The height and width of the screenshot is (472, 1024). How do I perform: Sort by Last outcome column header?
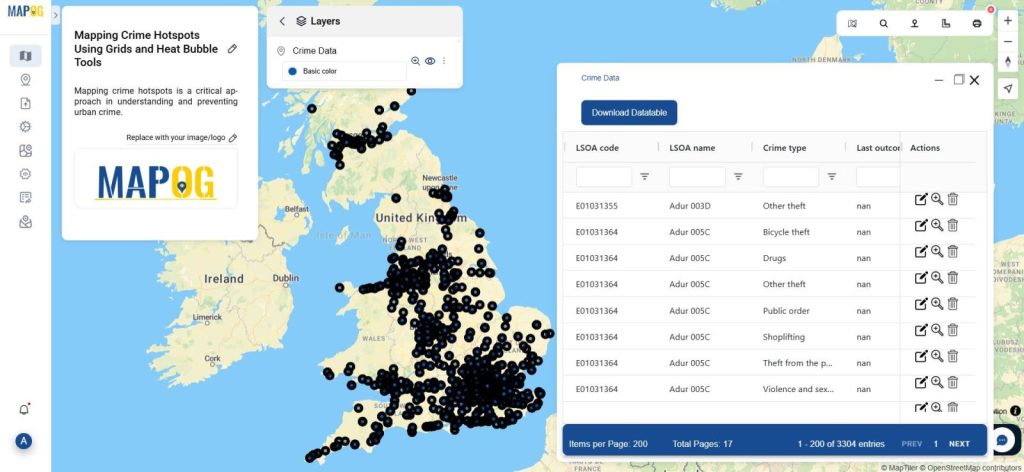(878, 148)
